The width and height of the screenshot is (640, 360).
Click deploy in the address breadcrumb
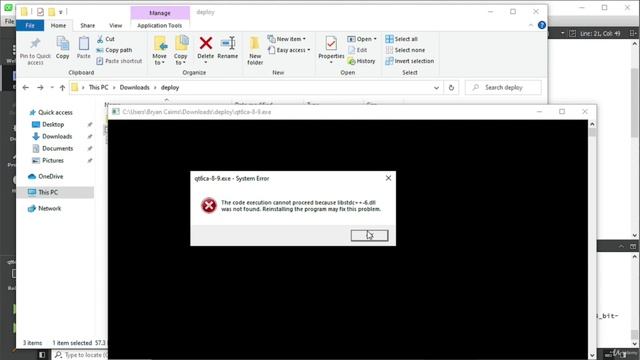point(170,87)
